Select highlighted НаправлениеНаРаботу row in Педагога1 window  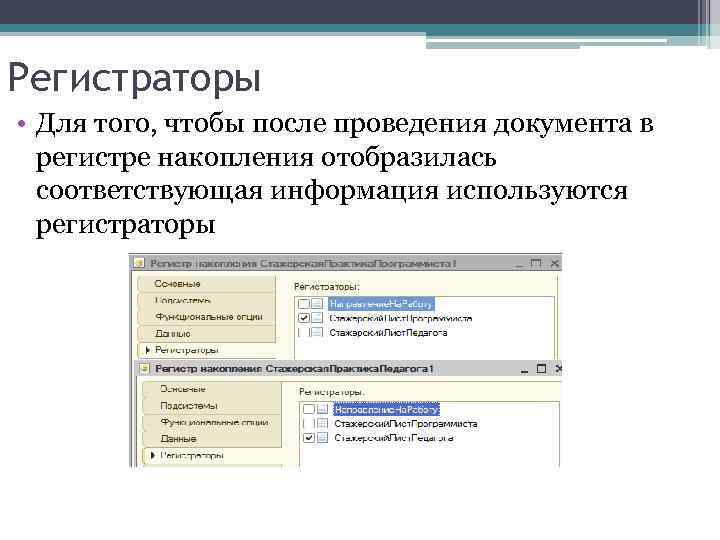(387, 410)
